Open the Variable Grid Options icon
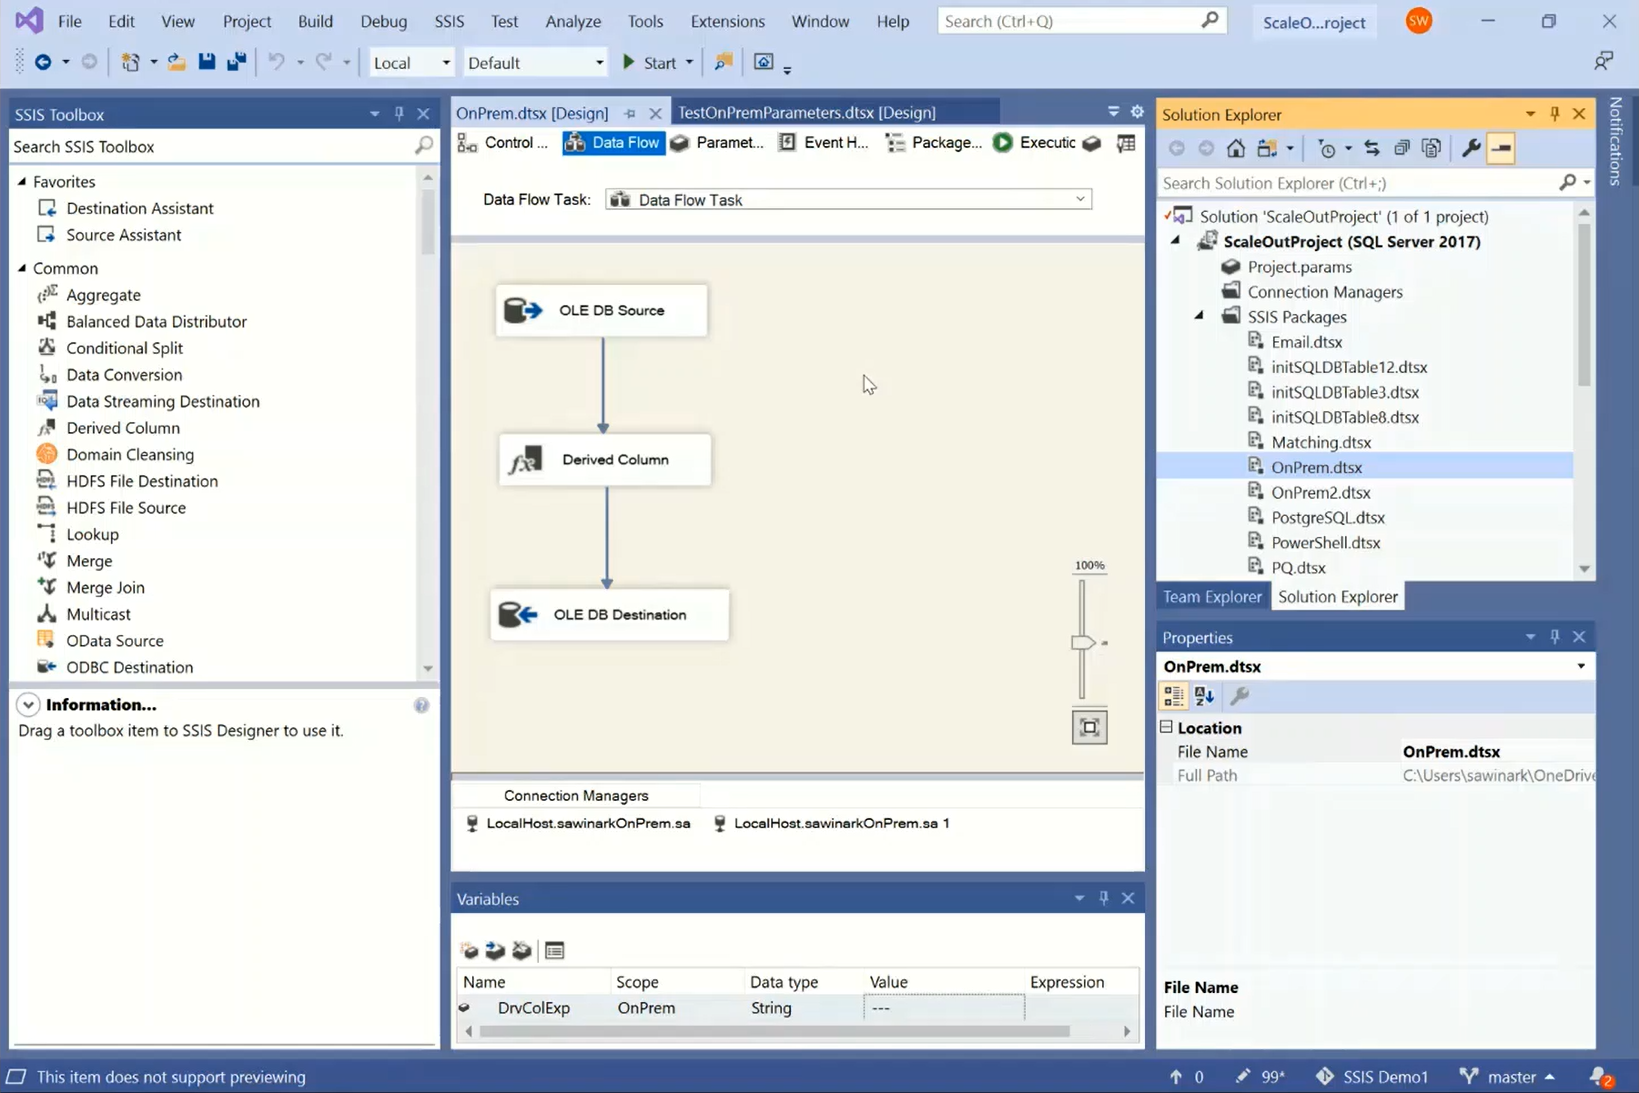The image size is (1639, 1093). [x=555, y=950]
